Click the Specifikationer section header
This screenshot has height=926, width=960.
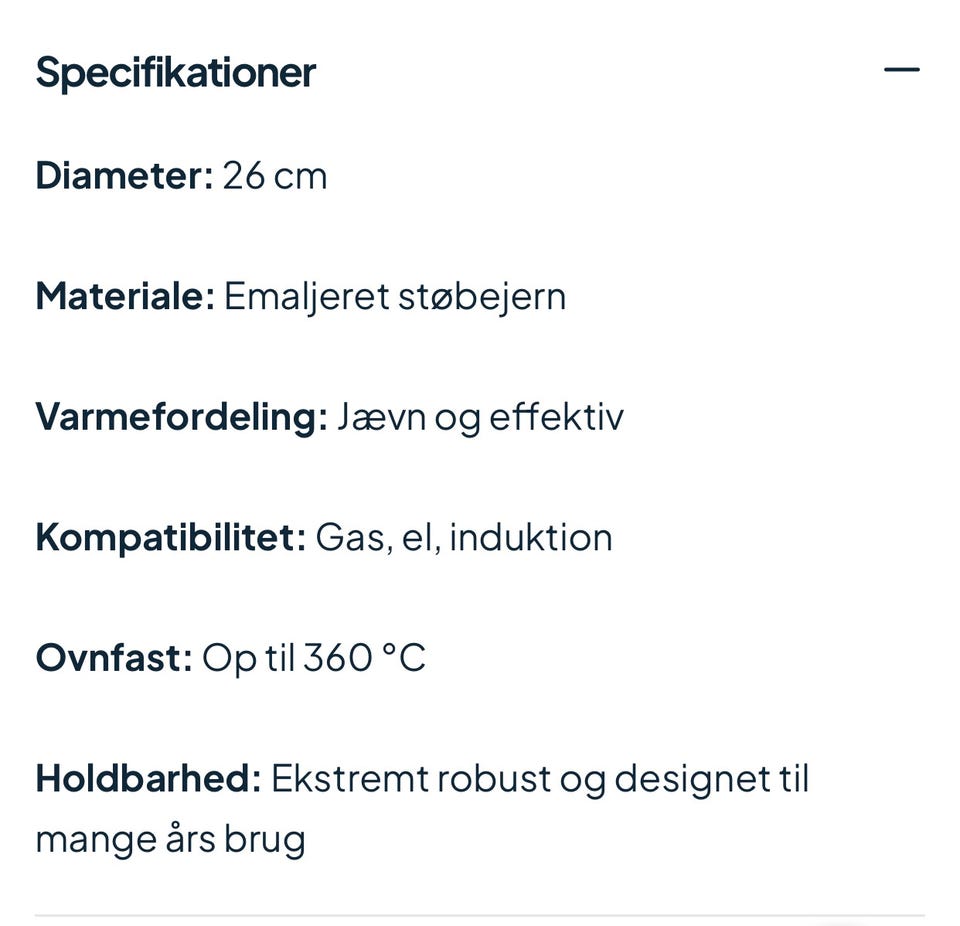point(175,71)
